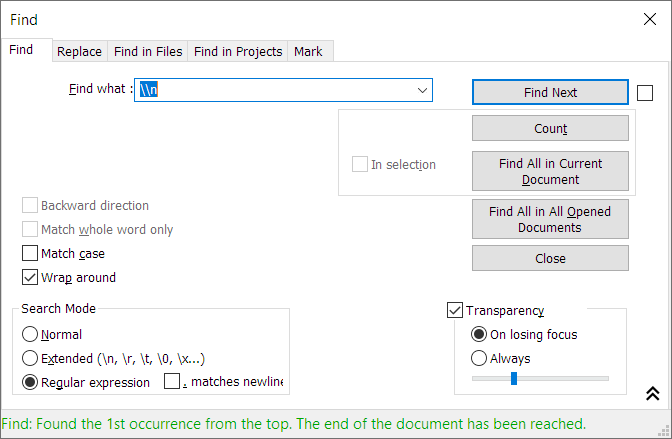Select Extended search mode radio
This screenshot has height=439, width=672.
30,358
